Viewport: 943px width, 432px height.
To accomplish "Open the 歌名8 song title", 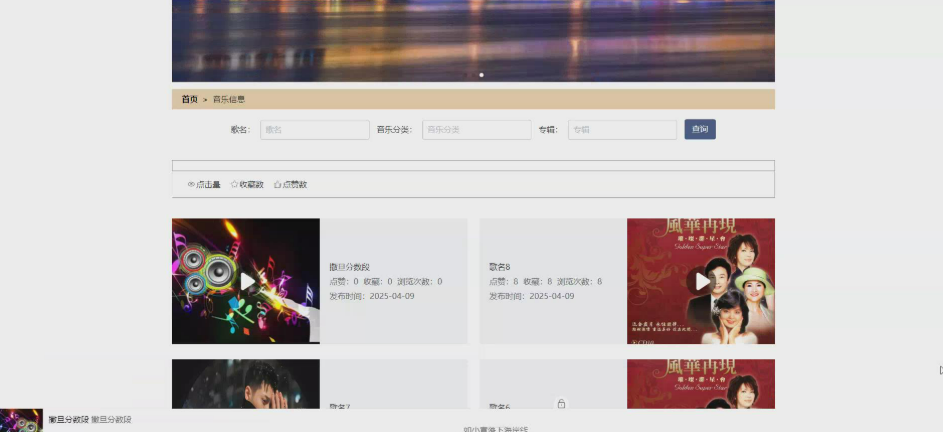I will tap(500, 267).
